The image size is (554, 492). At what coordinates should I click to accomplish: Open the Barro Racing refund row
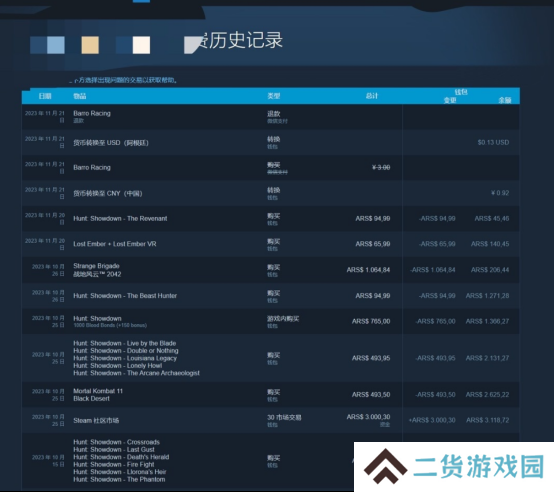(271, 117)
